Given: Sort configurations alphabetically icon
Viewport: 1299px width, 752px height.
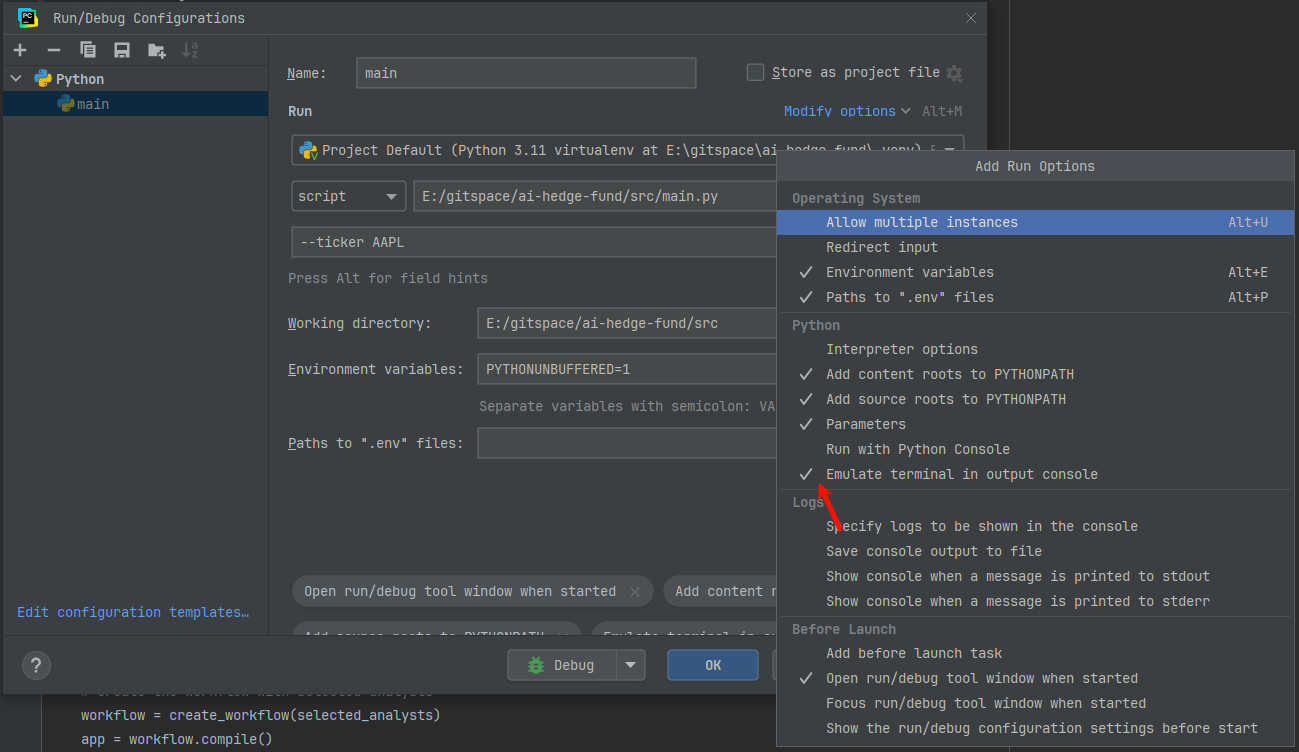Looking at the screenshot, I should point(190,50).
